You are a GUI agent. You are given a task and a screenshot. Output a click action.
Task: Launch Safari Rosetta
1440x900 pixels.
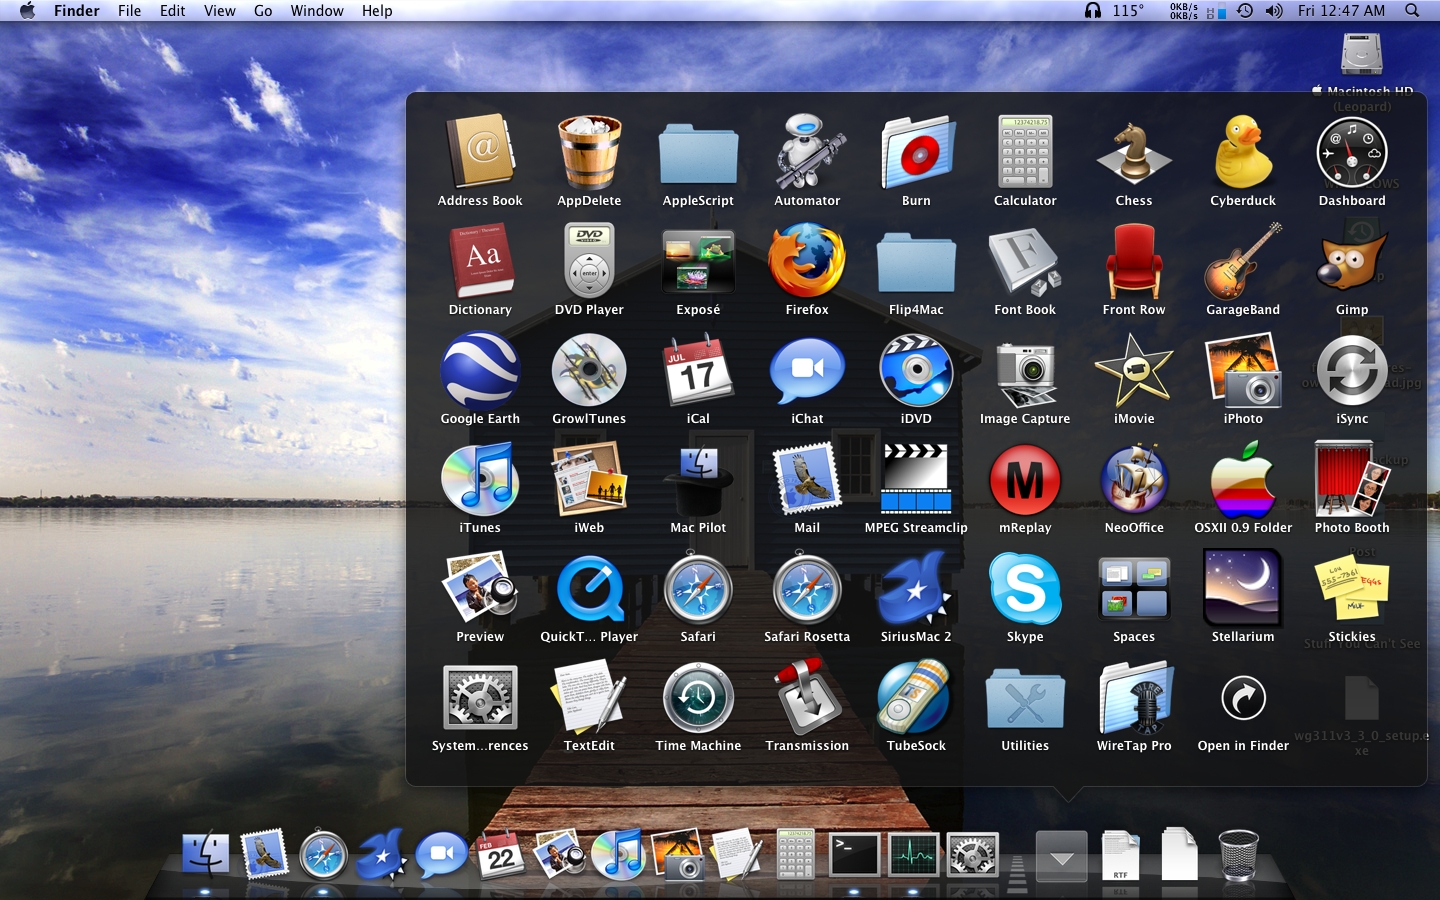coord(807,589)
